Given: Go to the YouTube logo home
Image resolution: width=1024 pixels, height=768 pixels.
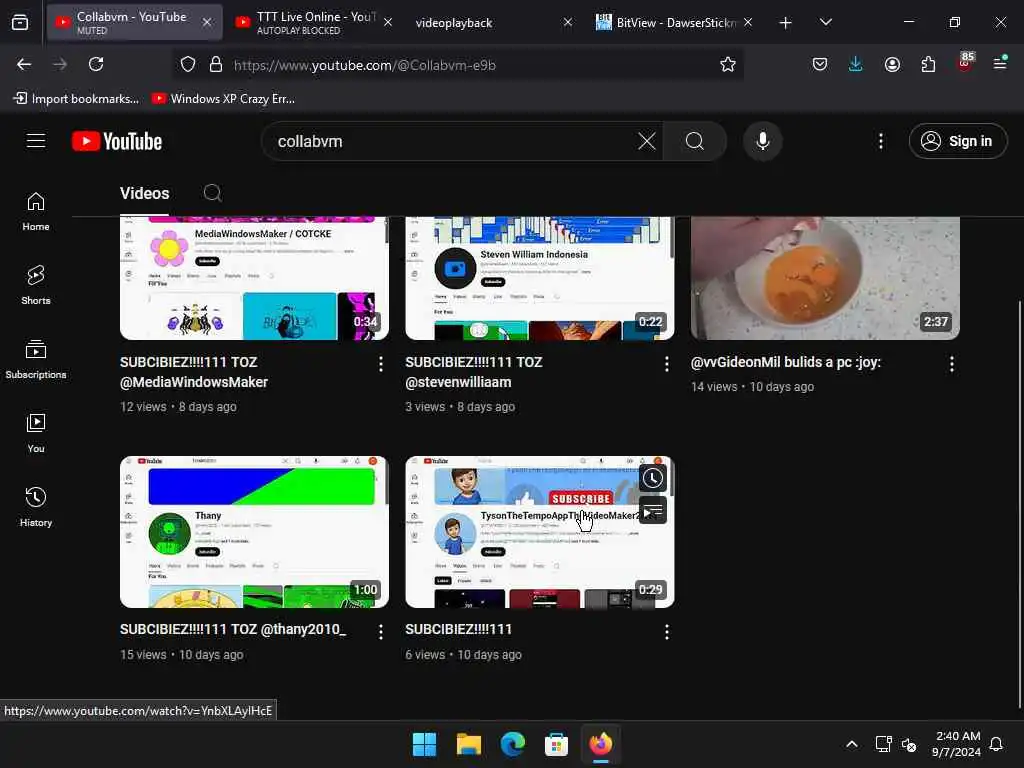Looking at the screenshot, I should click(117, 141).
